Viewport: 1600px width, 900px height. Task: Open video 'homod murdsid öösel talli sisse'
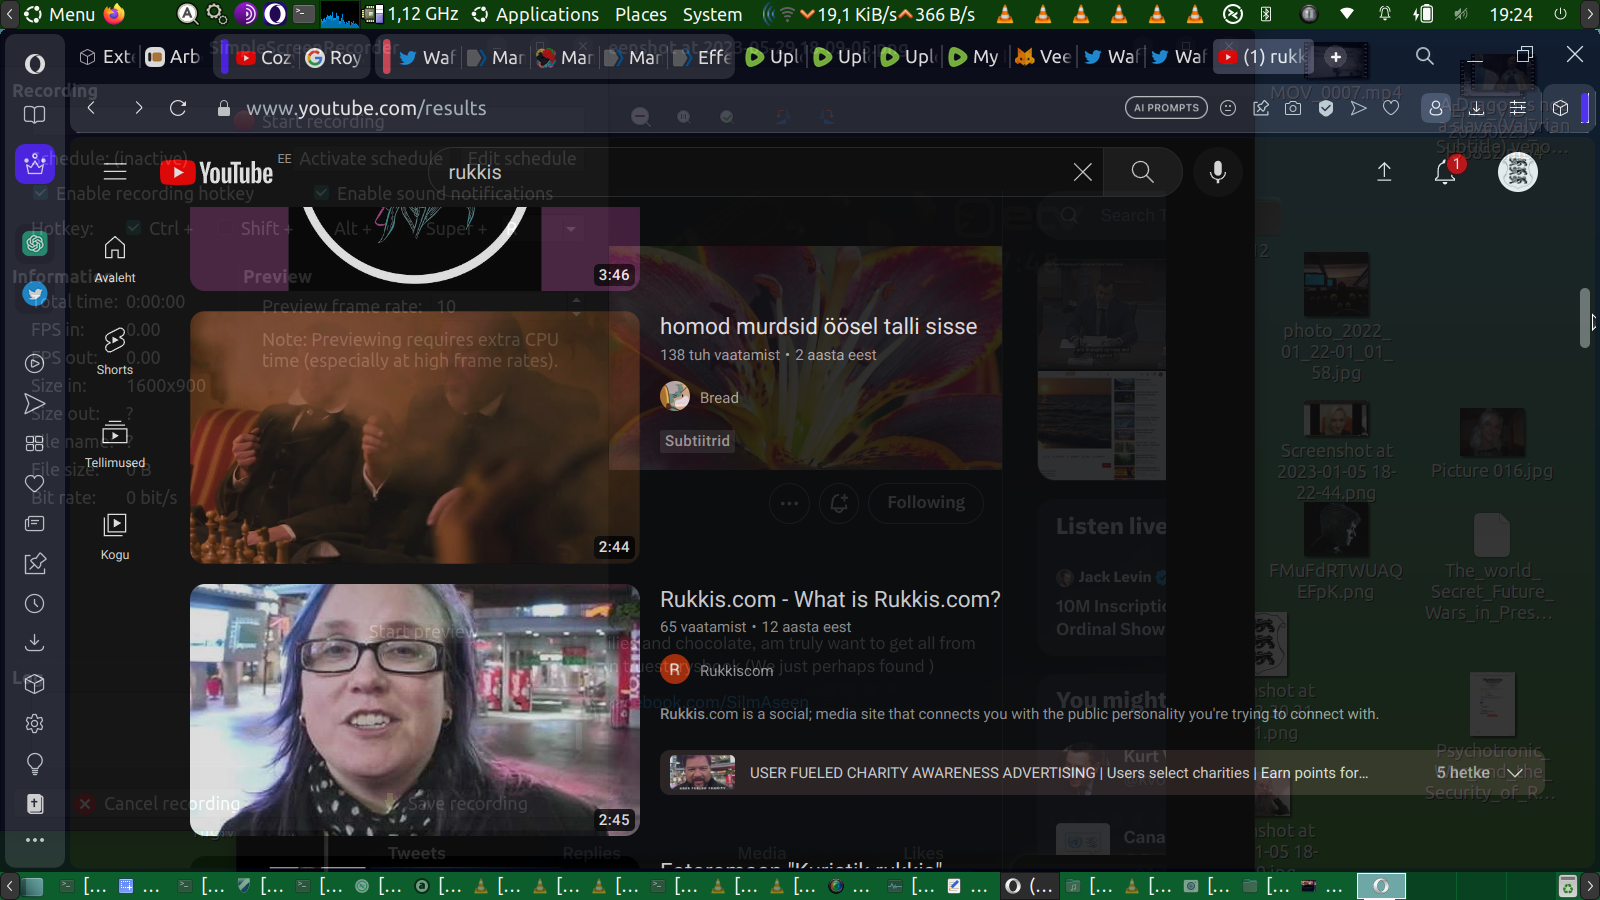(818, 326)
